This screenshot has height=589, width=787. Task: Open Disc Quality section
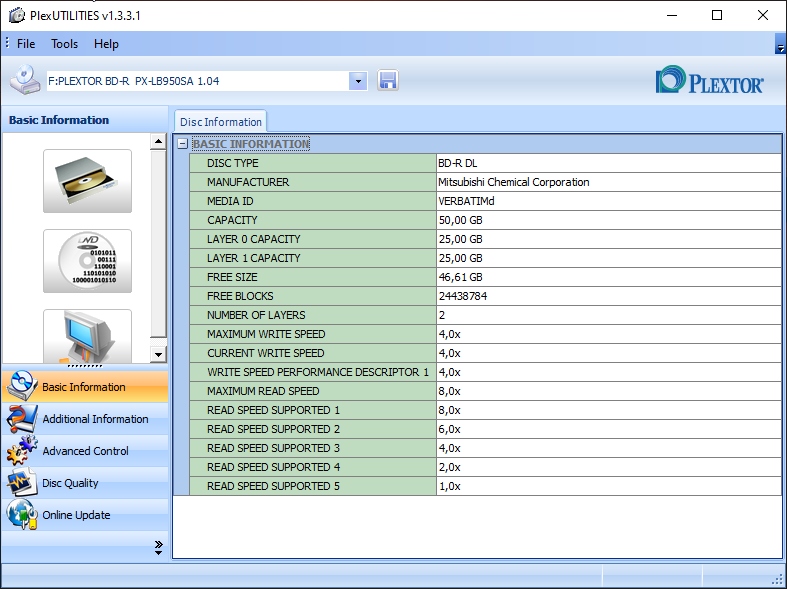84,483
